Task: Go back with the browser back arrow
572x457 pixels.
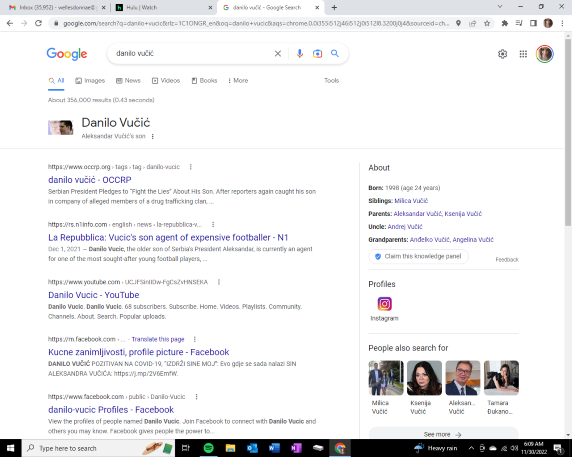Action: [10, 23]
